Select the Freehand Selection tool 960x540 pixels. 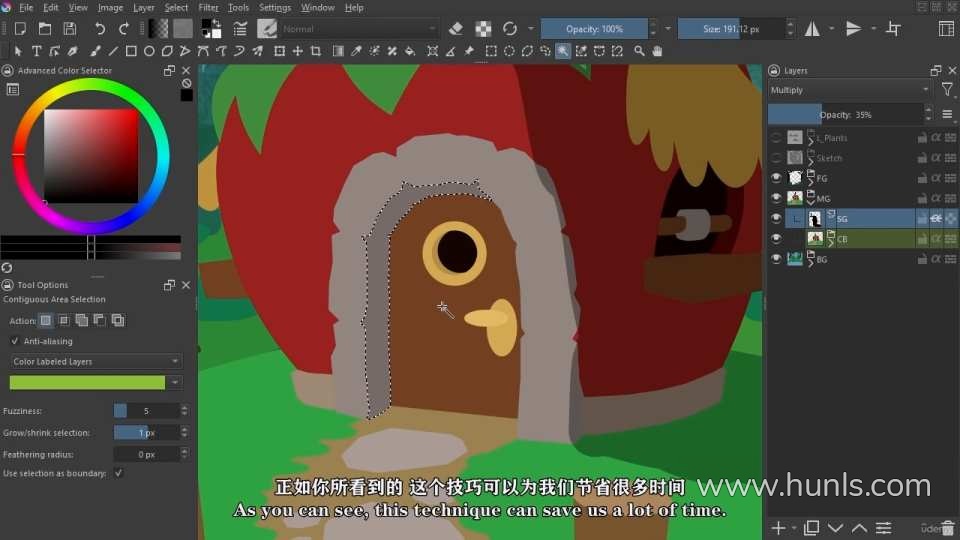point(545,51)
